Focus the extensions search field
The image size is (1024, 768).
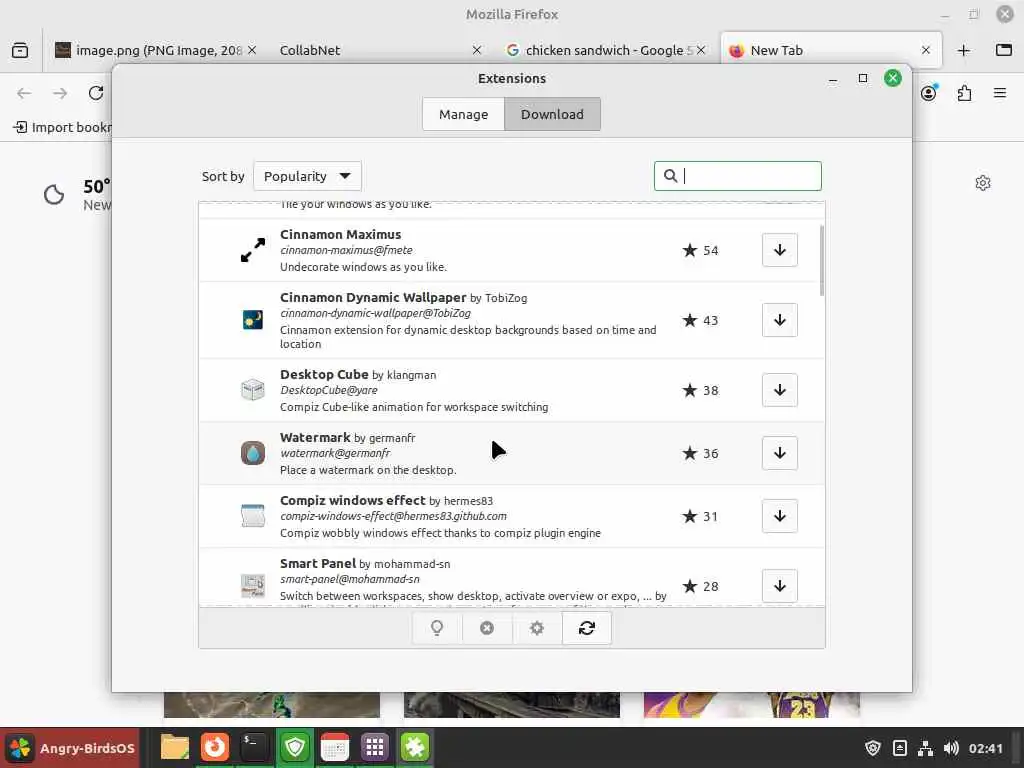(x=737, y=176)
